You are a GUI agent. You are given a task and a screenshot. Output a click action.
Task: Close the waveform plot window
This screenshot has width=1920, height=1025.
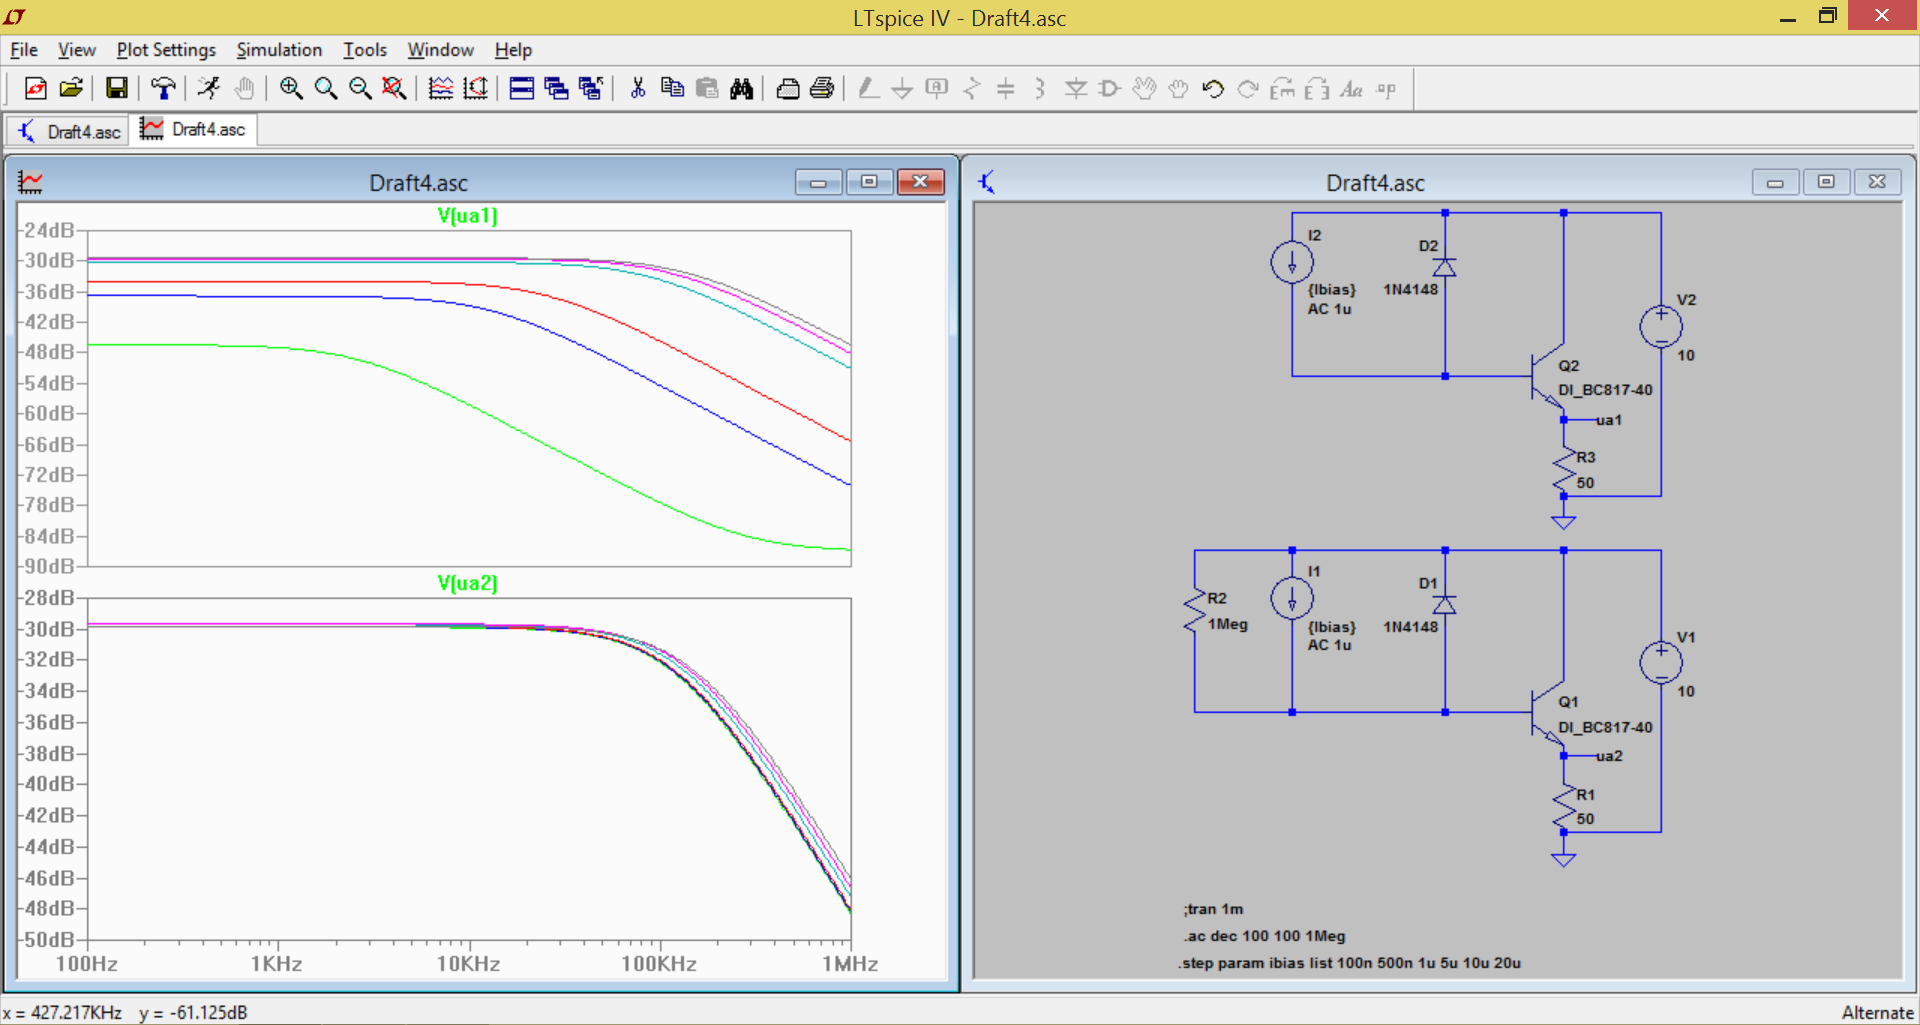coord(921,181)
